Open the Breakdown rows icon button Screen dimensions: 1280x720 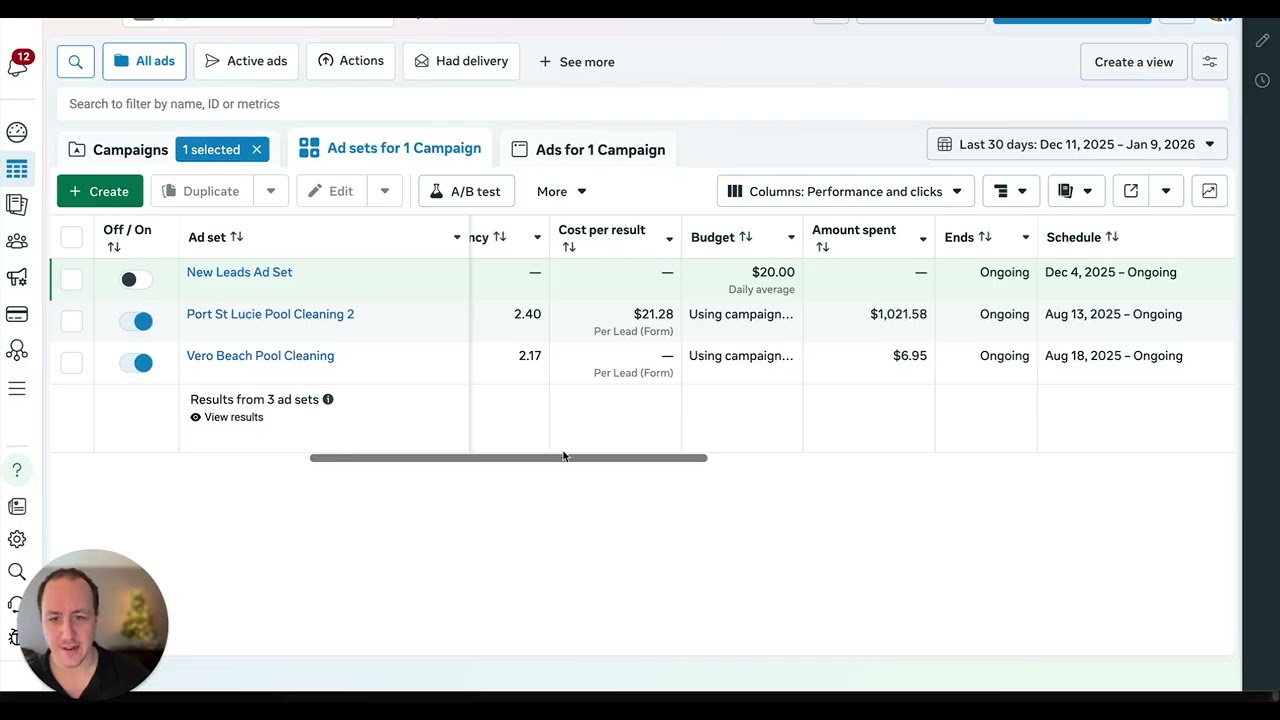click(x=1011, y=191)
